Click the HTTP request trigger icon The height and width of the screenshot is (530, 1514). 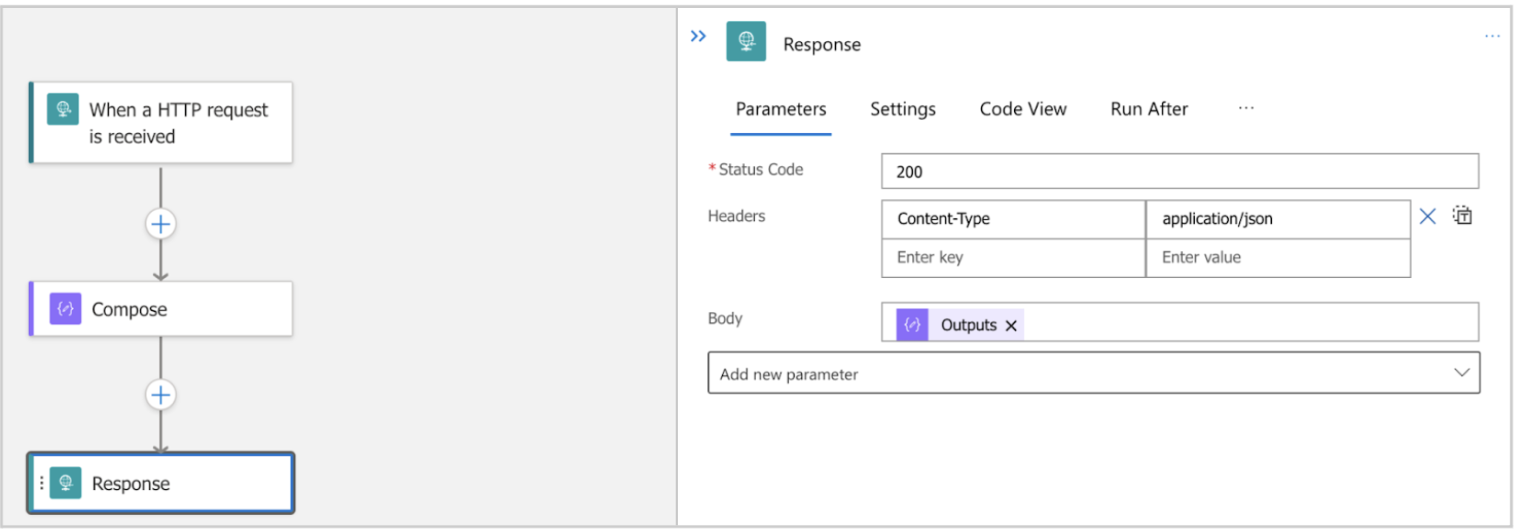[63, 110]
